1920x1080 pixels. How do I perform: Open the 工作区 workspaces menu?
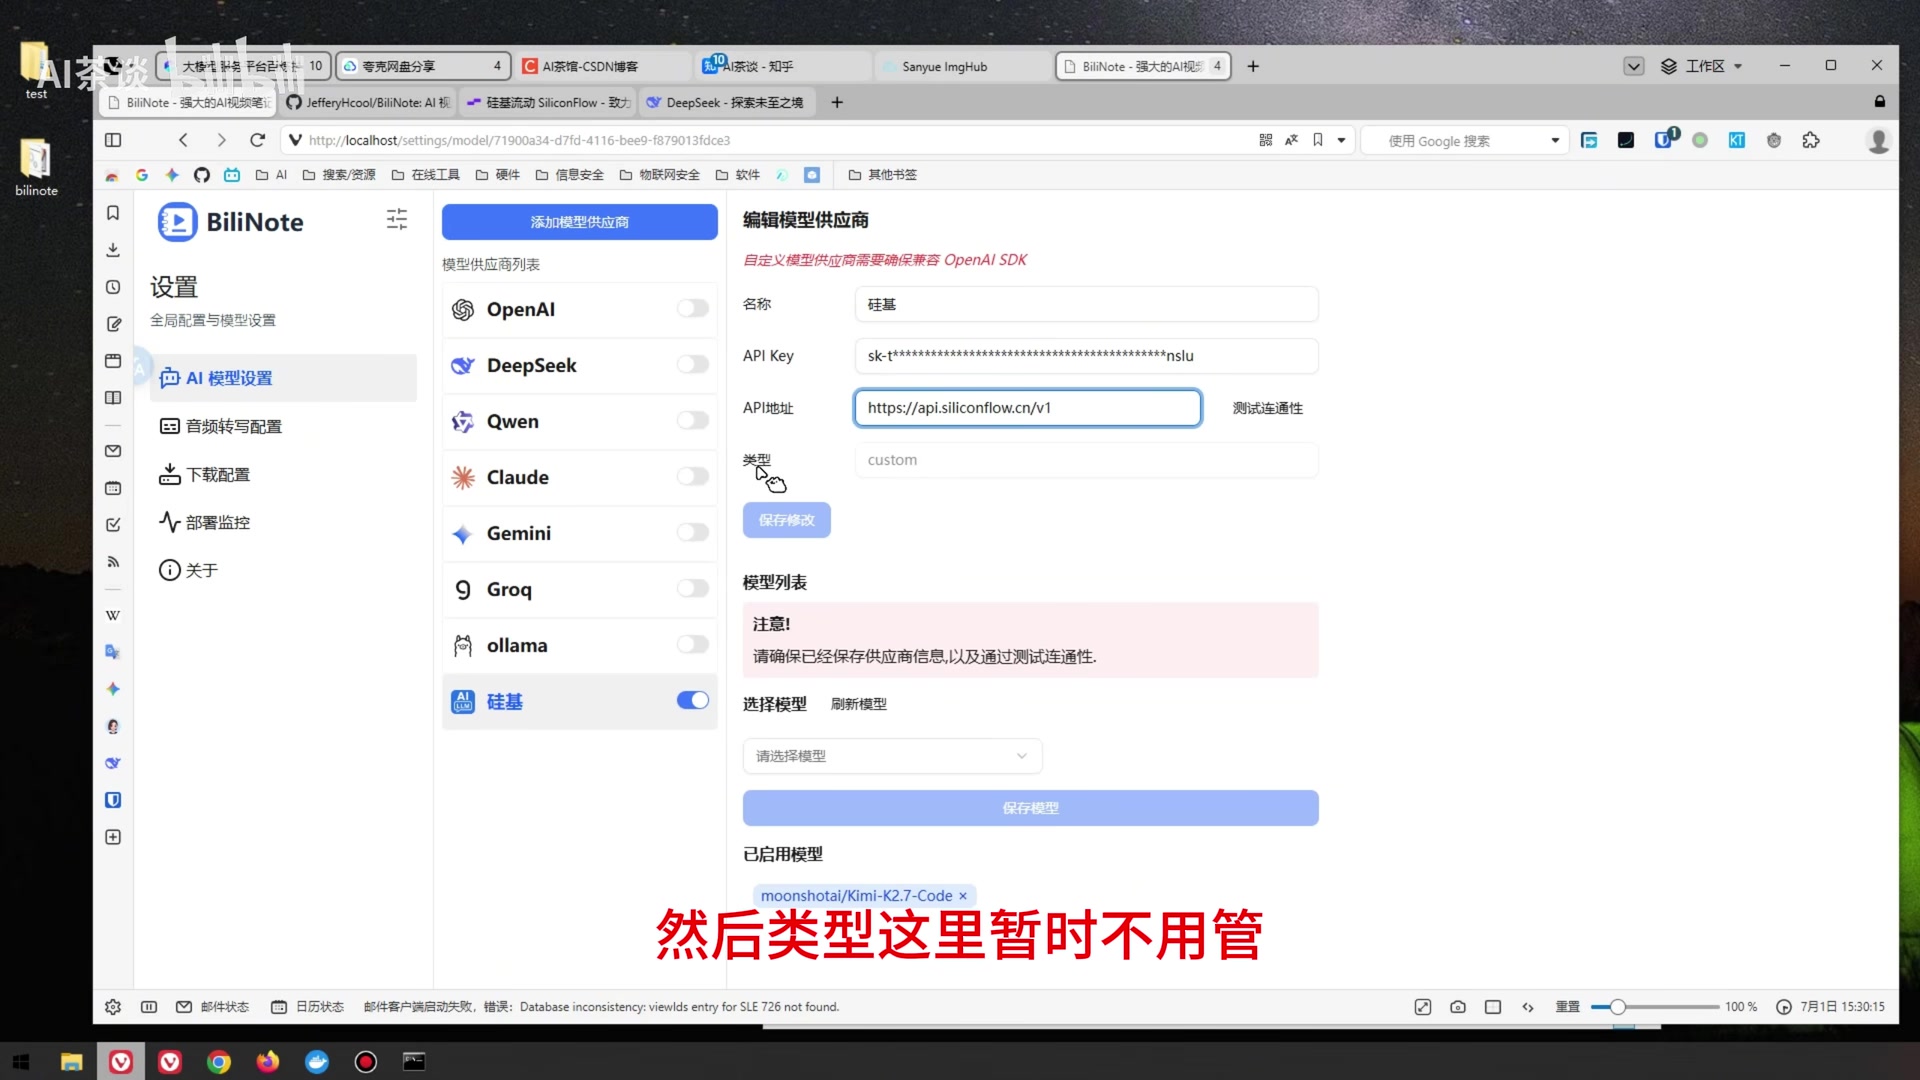[1702, 66]
